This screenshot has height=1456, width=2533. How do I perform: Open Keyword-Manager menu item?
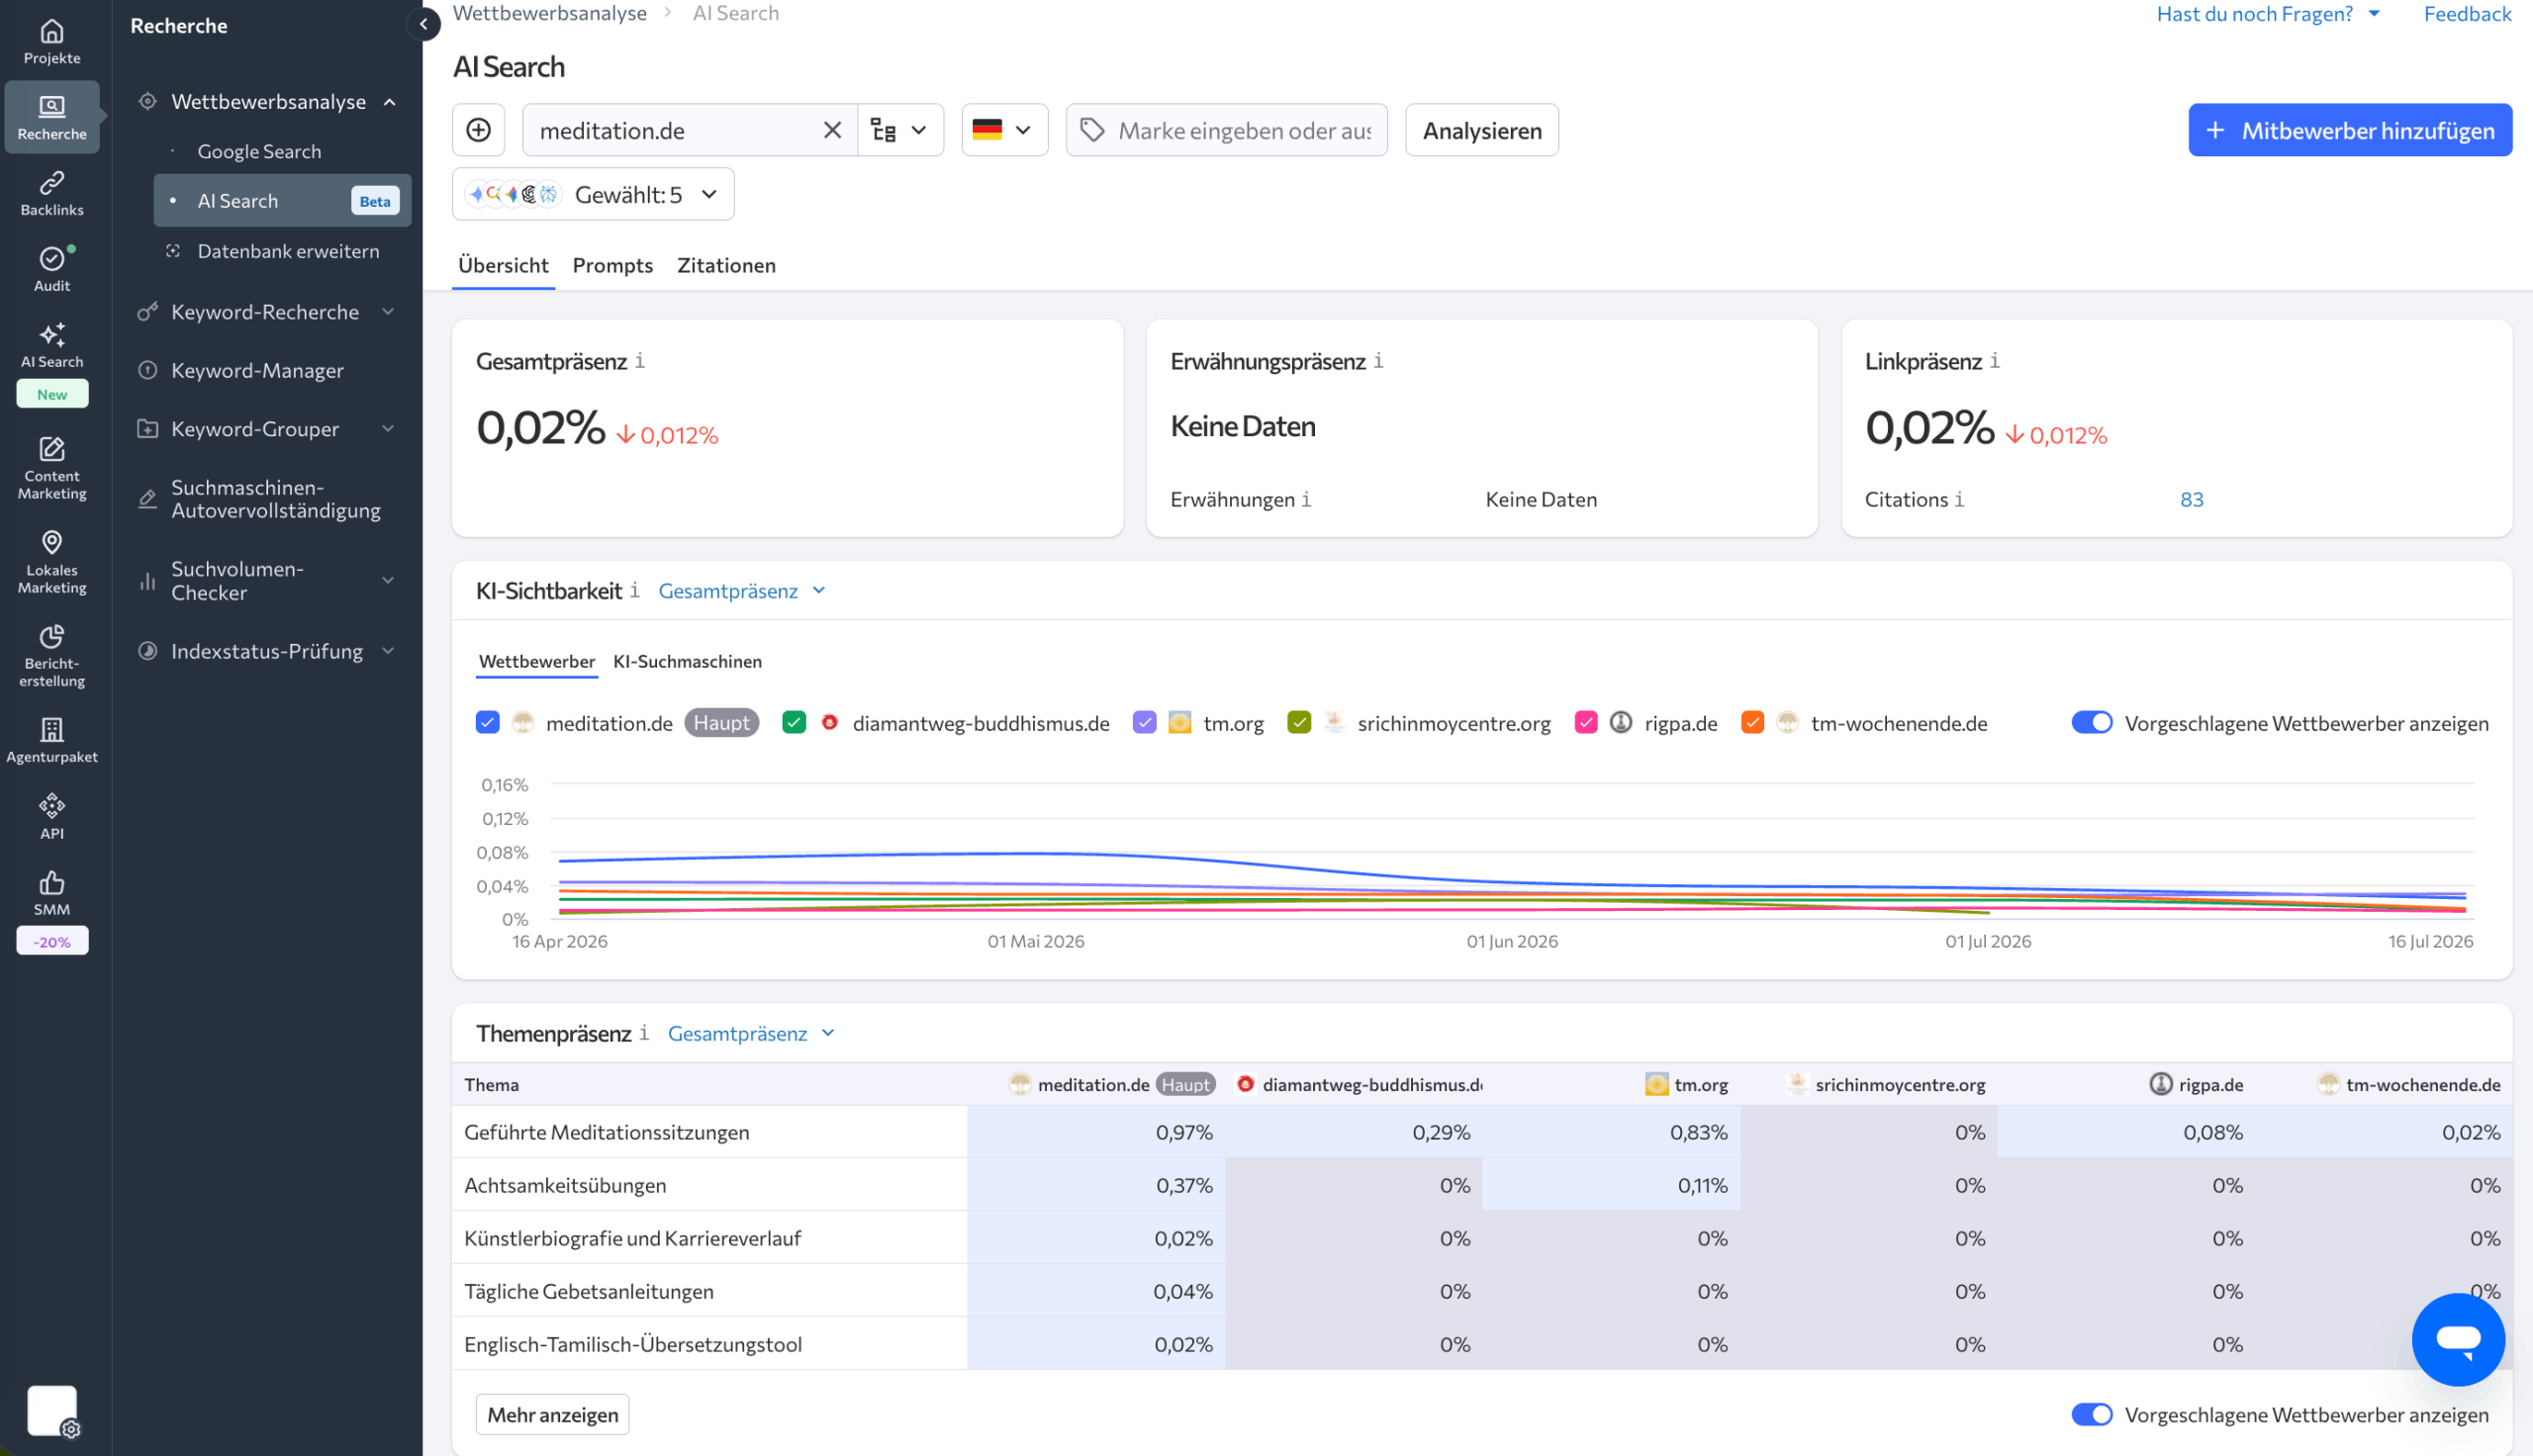pos(257,370)
